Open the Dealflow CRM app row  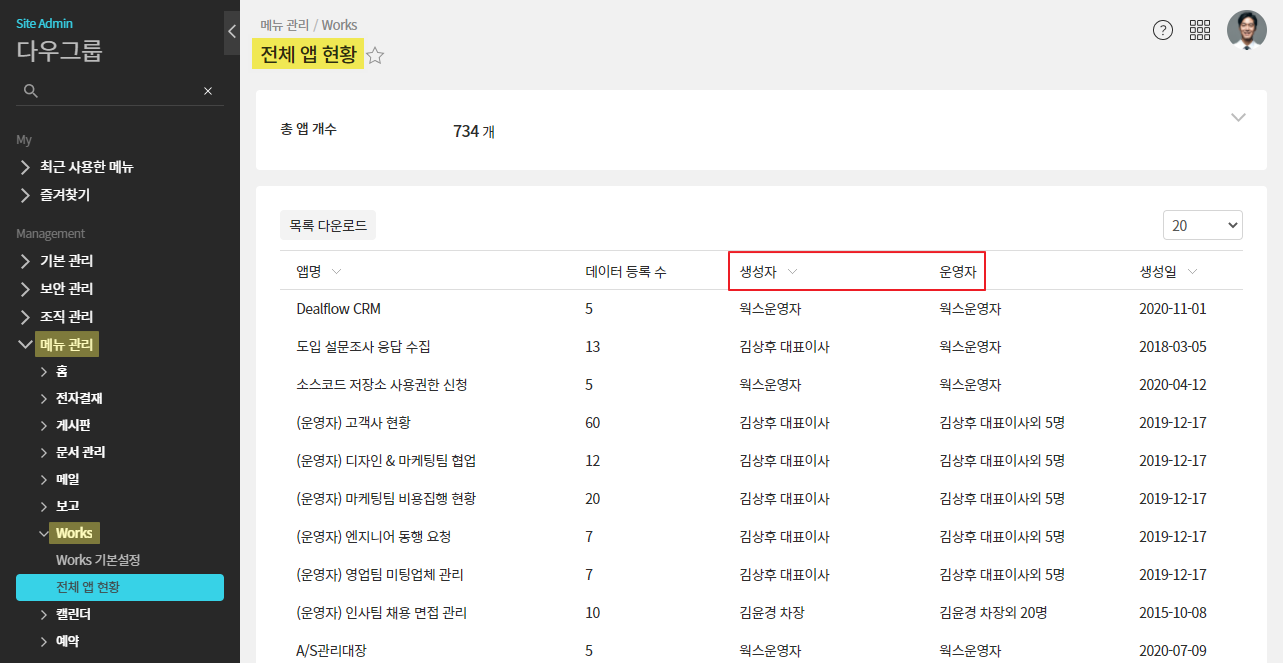338,309
